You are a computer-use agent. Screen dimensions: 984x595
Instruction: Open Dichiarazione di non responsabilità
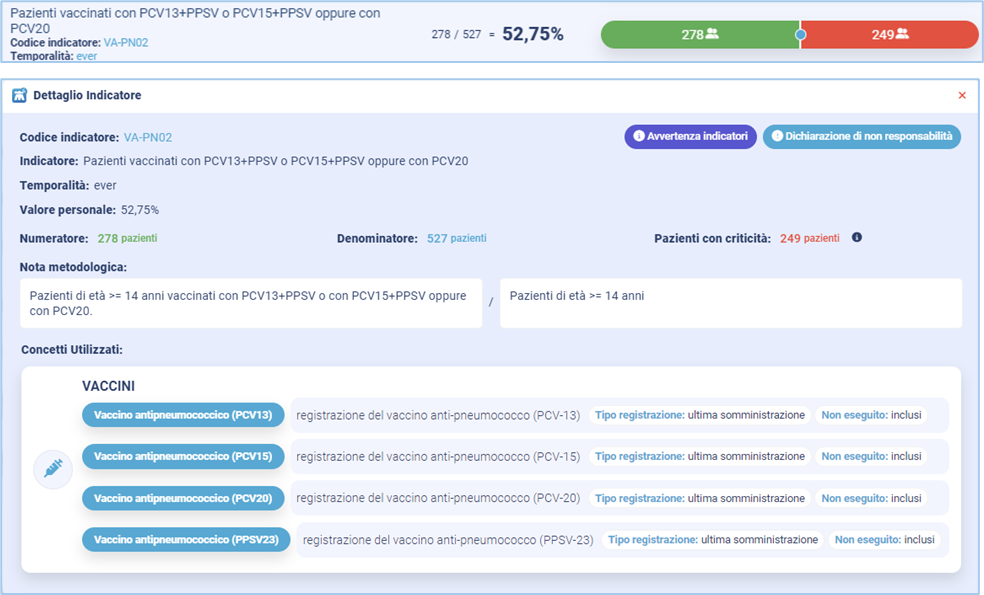pos(861,137)
